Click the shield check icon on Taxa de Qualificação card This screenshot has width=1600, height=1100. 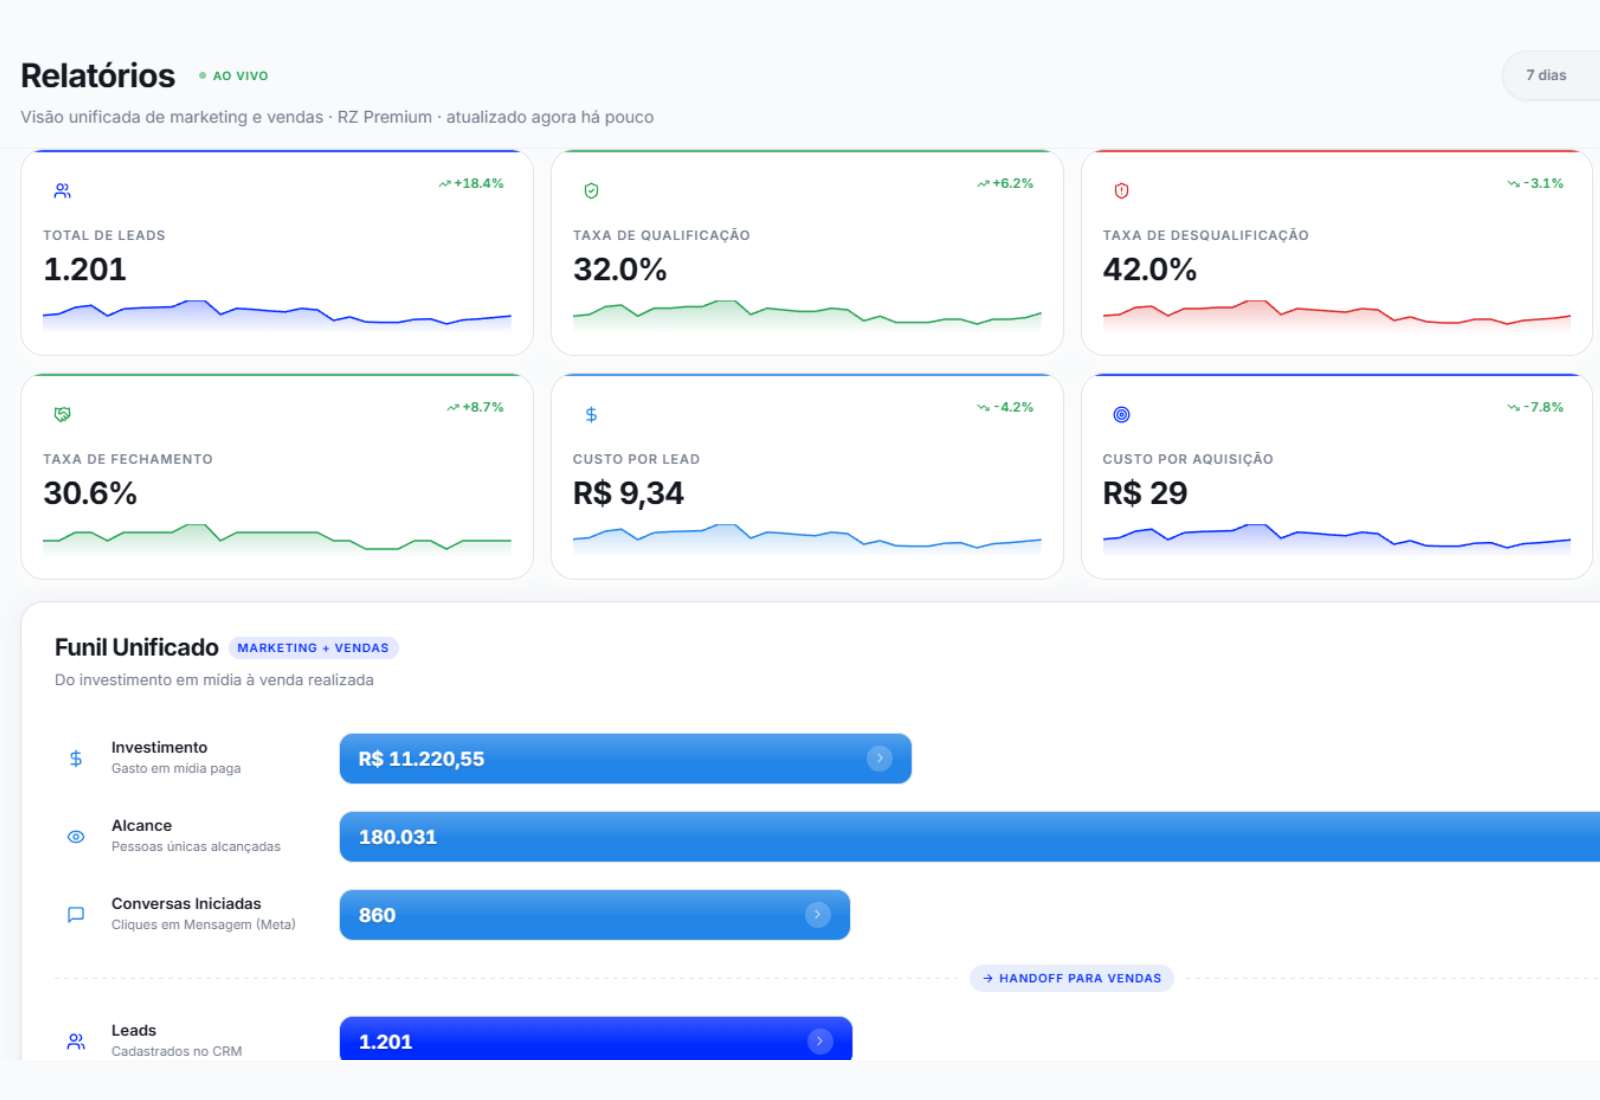point(591,190)
